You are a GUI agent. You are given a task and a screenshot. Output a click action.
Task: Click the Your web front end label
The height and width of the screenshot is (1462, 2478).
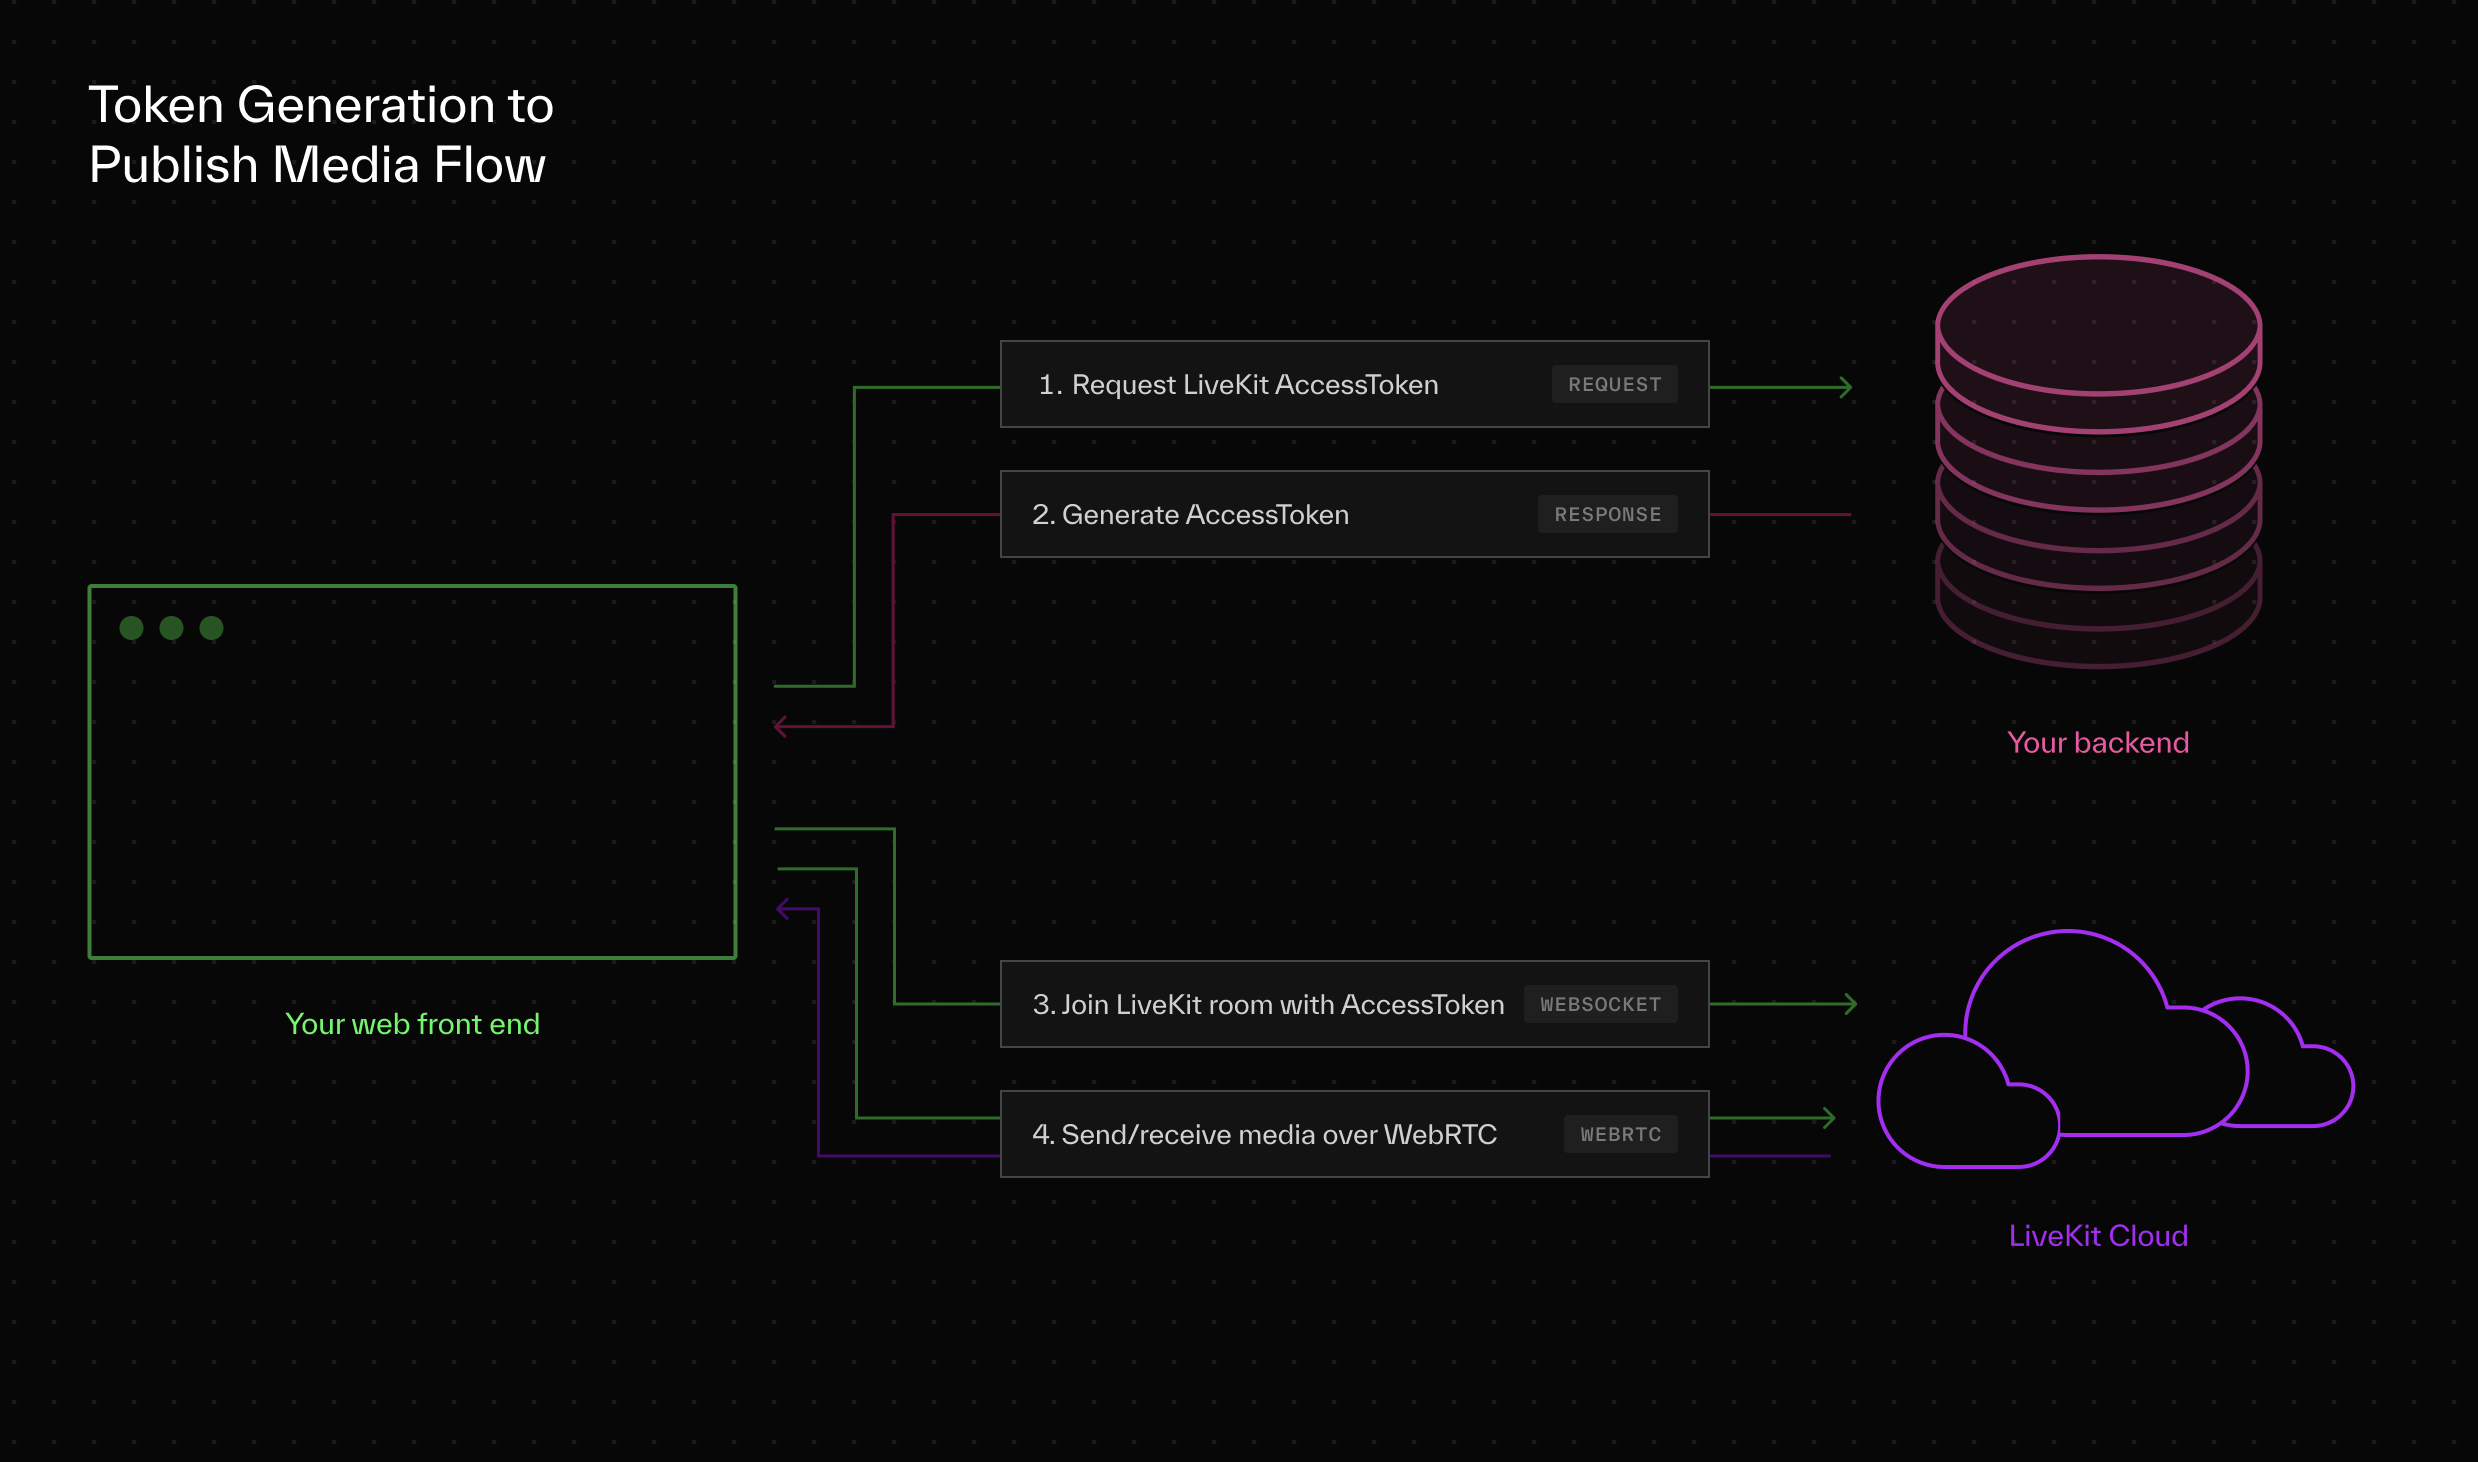[x=412, y=1024]
